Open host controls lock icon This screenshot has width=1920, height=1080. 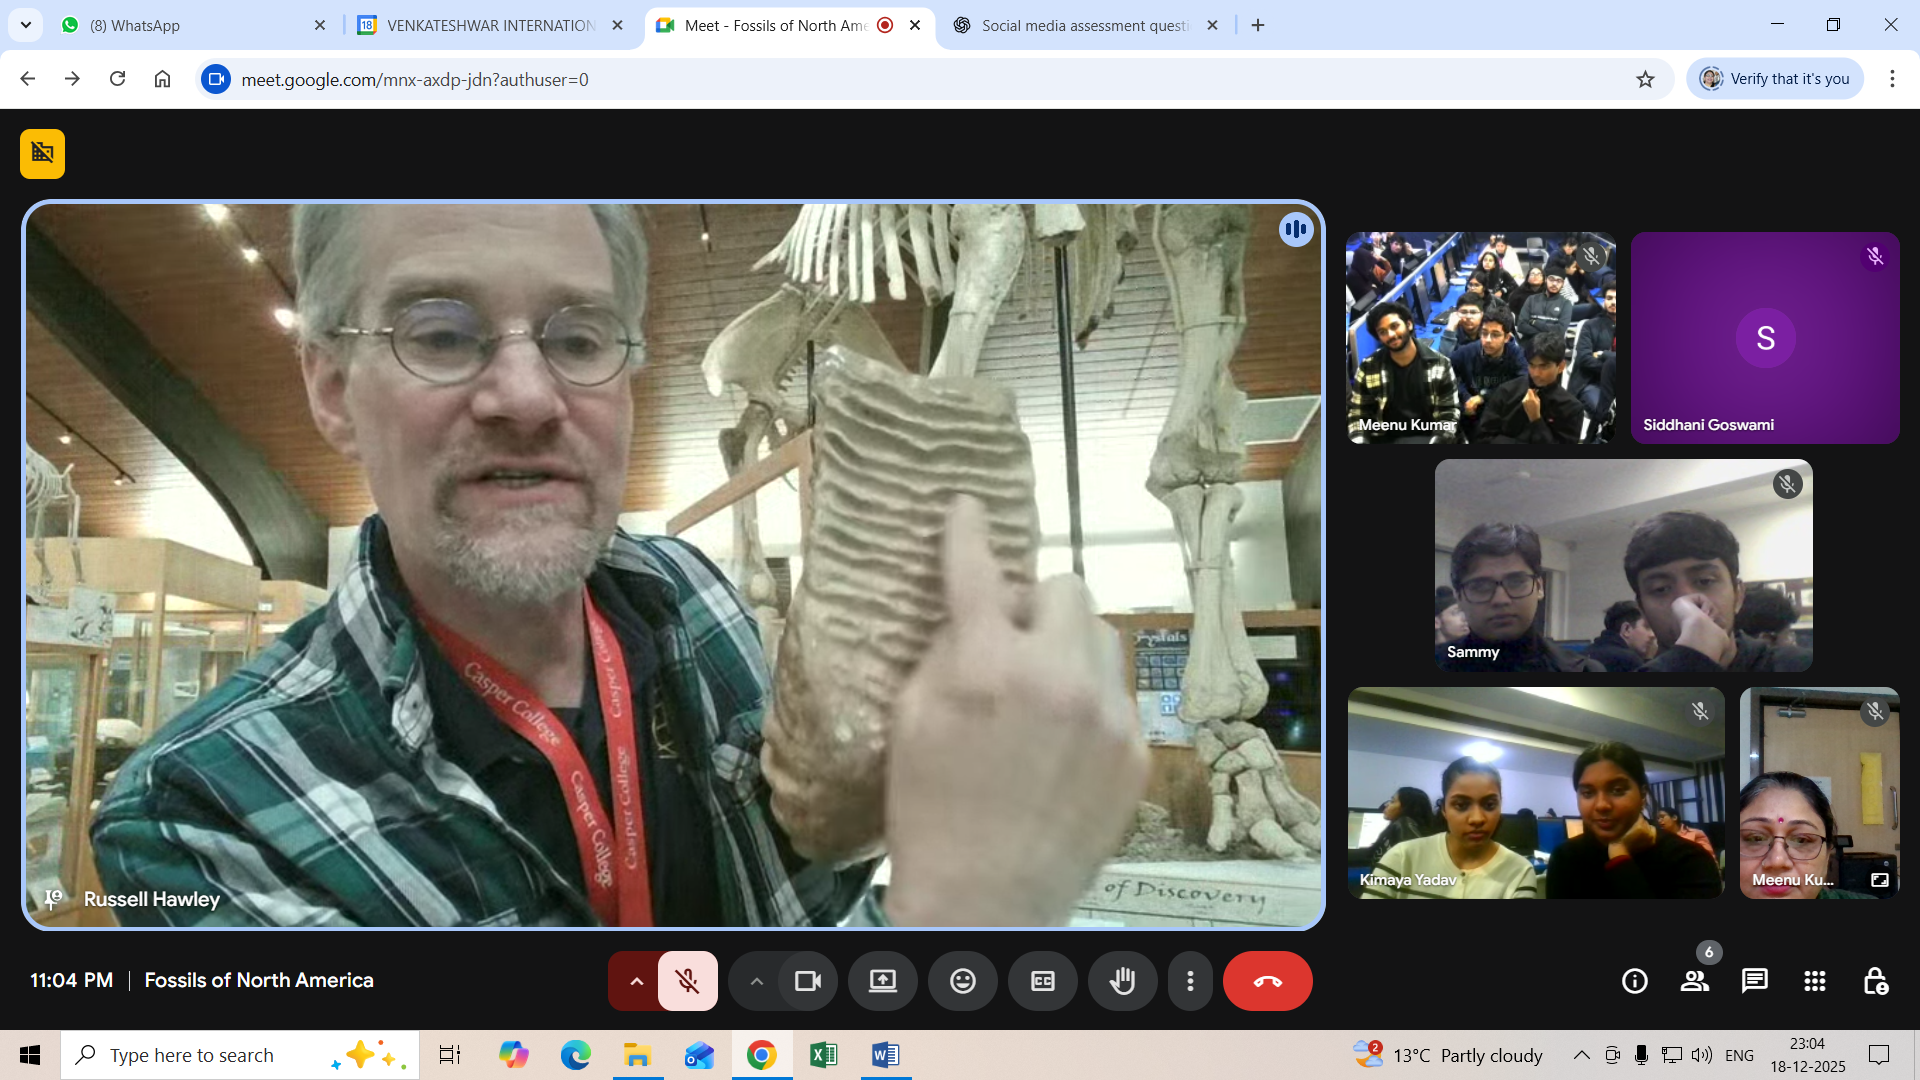[x=1875, y=981]
